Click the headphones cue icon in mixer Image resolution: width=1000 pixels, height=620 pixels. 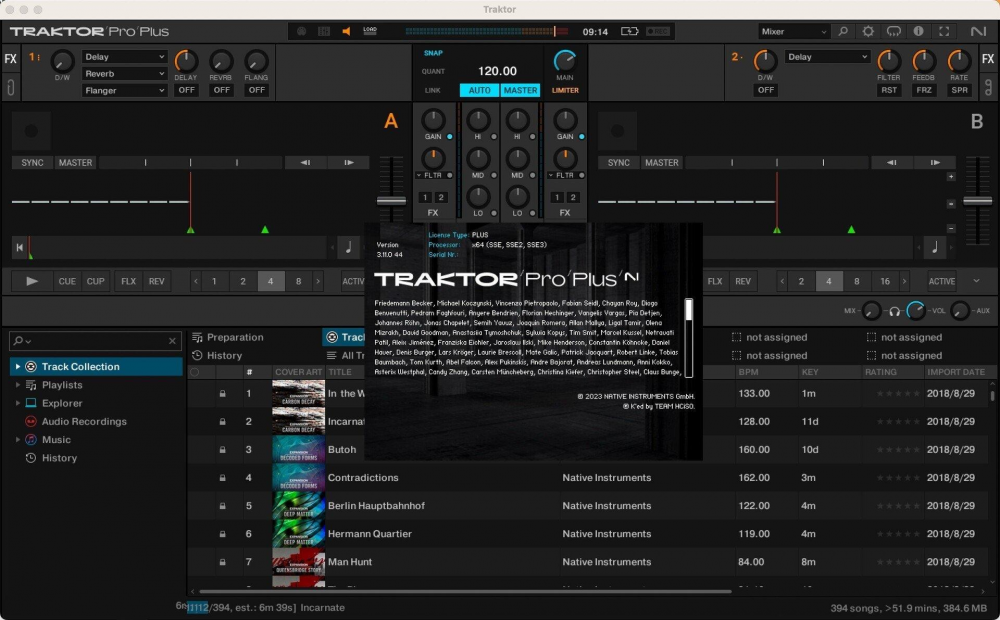894,311
